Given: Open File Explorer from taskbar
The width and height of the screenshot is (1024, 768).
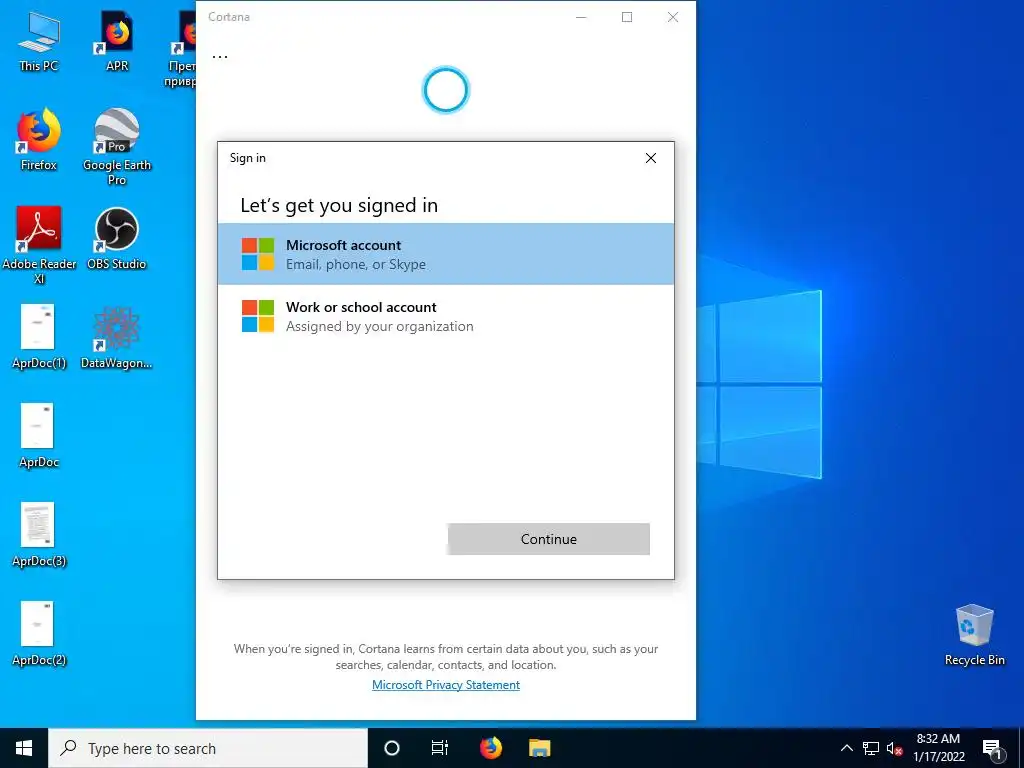Looking at the screenshot, I should coord(539,748).
